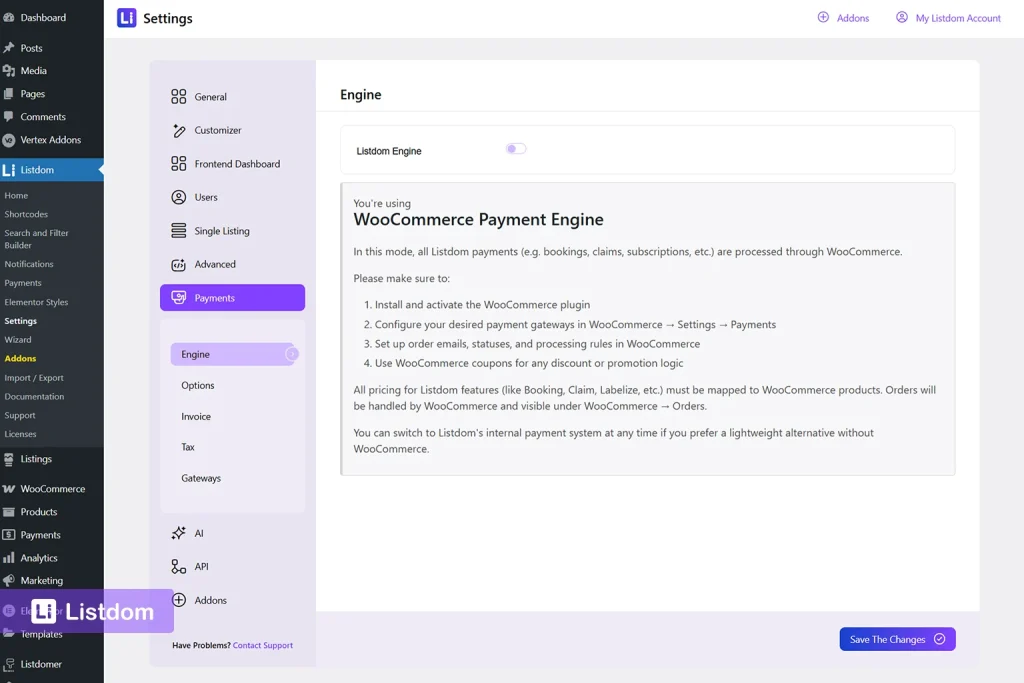The width and height of the screenshot is (1024, 683).
Task: Click the API connector icon
Action: click(x=178, y=565)
